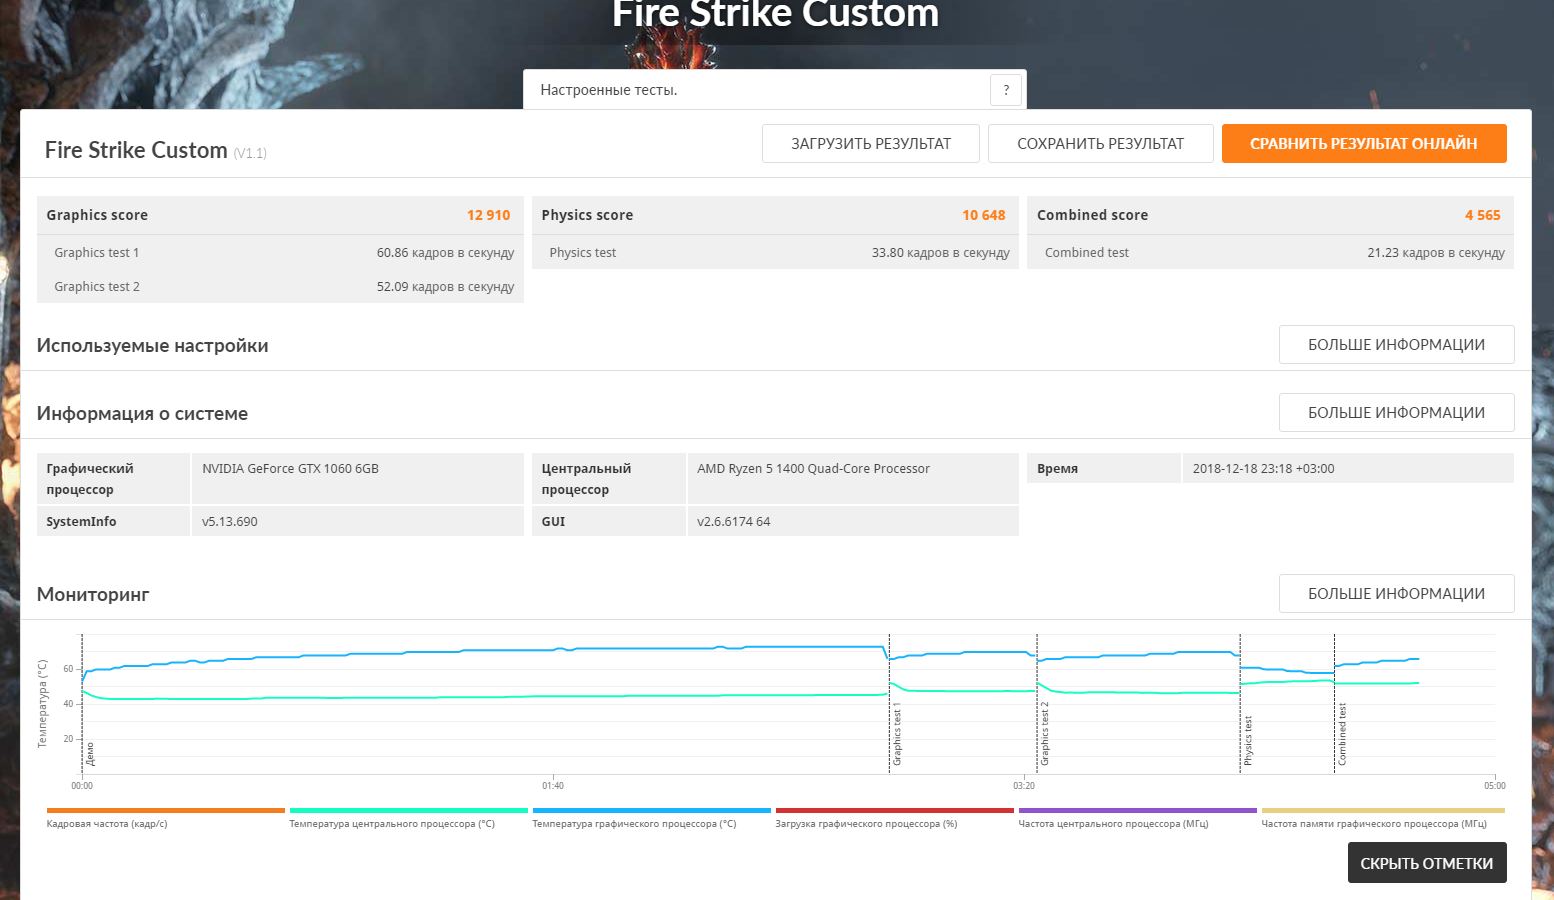Hide chart markers with СКРЫТЬ ОТМЕТКИ
This screenshot has height=900, width=1554.
point(1426,863)
